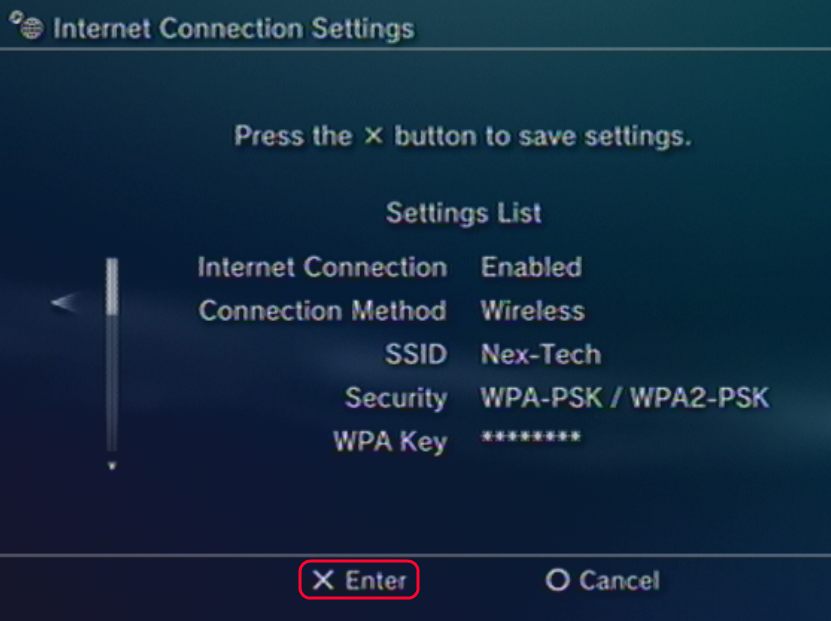Select the Connection Method label
831x621 pixels.
(322, 311)
